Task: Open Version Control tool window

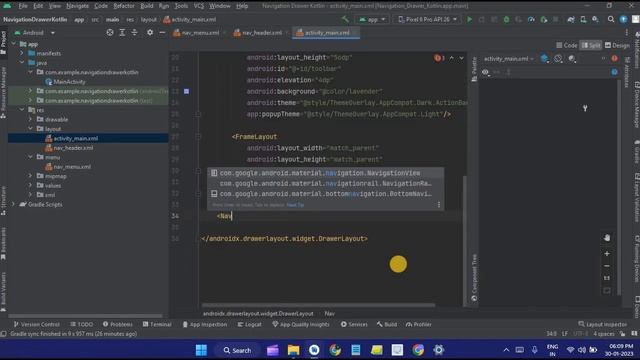Action: (x=37, y=324)
